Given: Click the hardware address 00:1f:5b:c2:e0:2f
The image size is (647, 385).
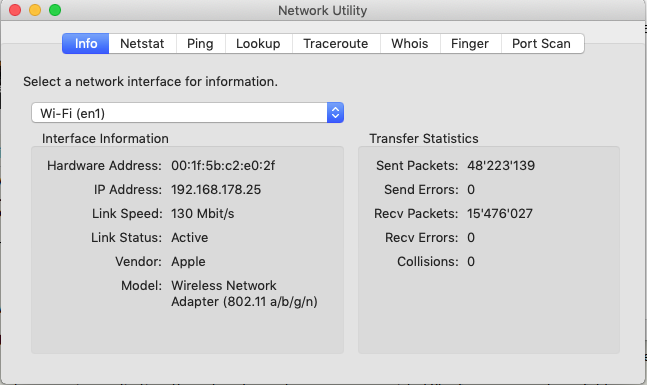Looking at the screenshot, I should tap(223, 165).
